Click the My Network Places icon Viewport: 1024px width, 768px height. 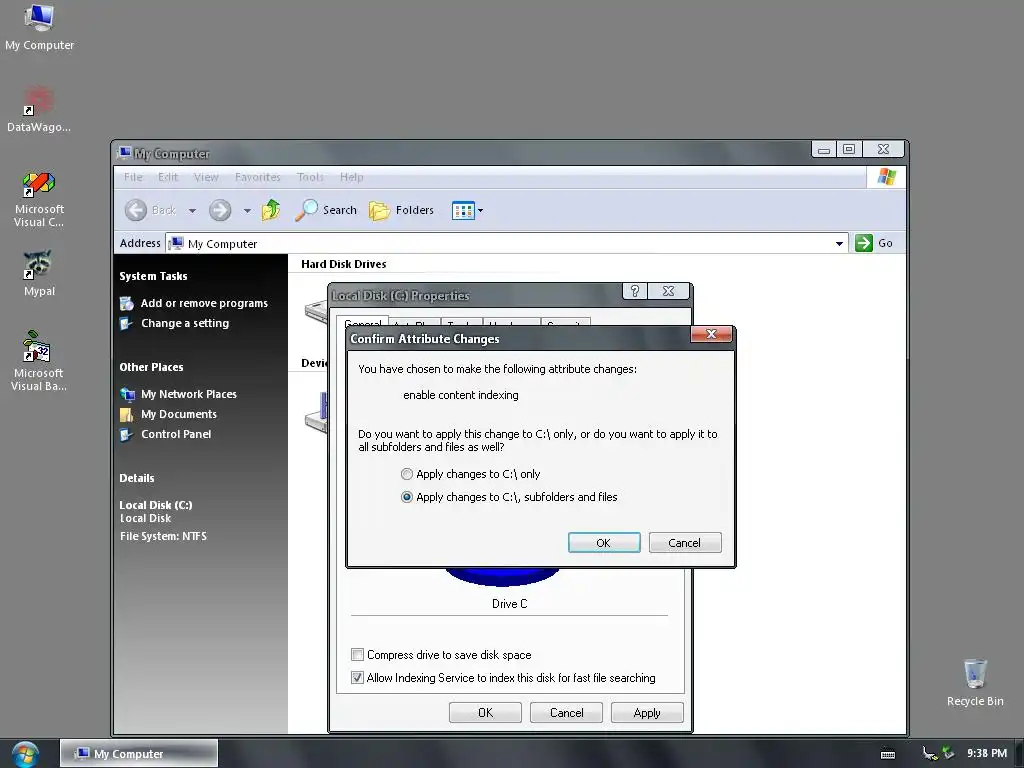(x=127, y=394)
